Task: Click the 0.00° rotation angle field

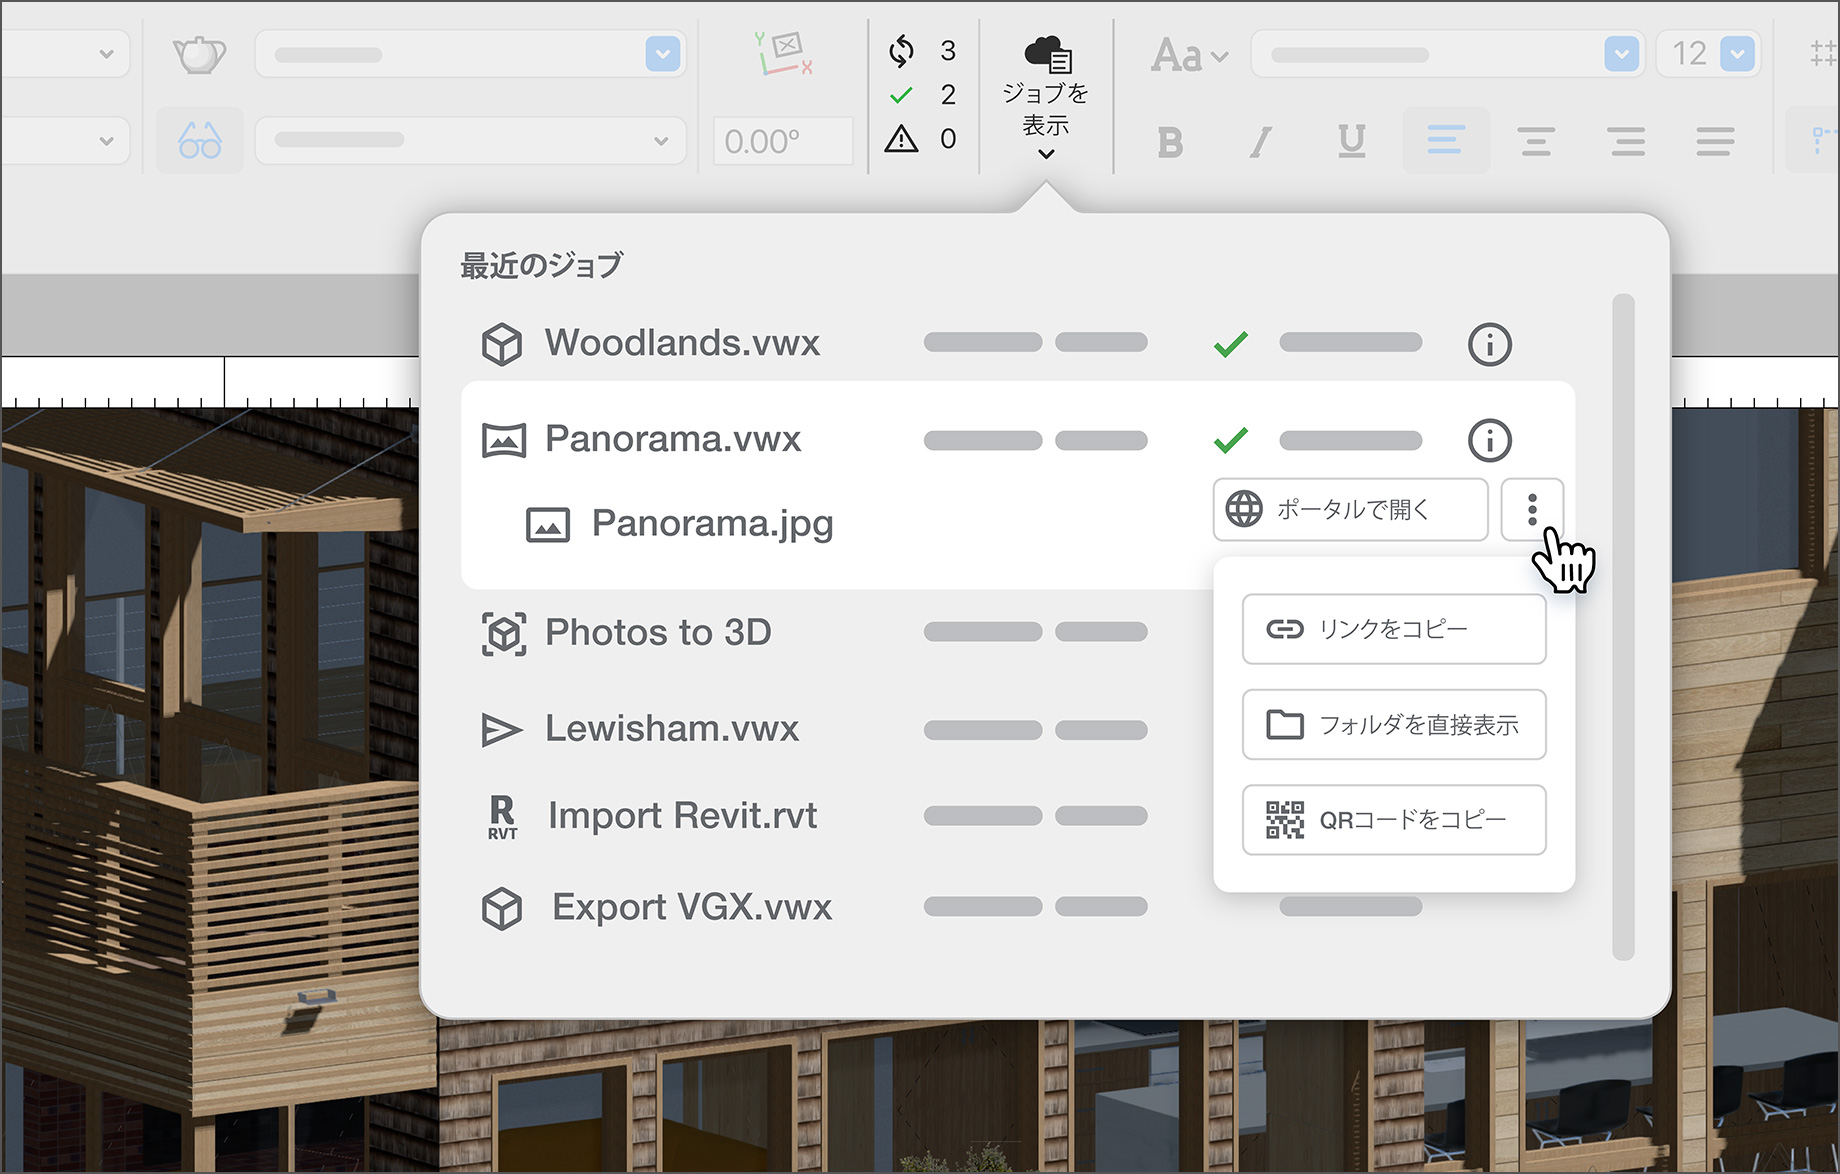Action: (782, 142)
